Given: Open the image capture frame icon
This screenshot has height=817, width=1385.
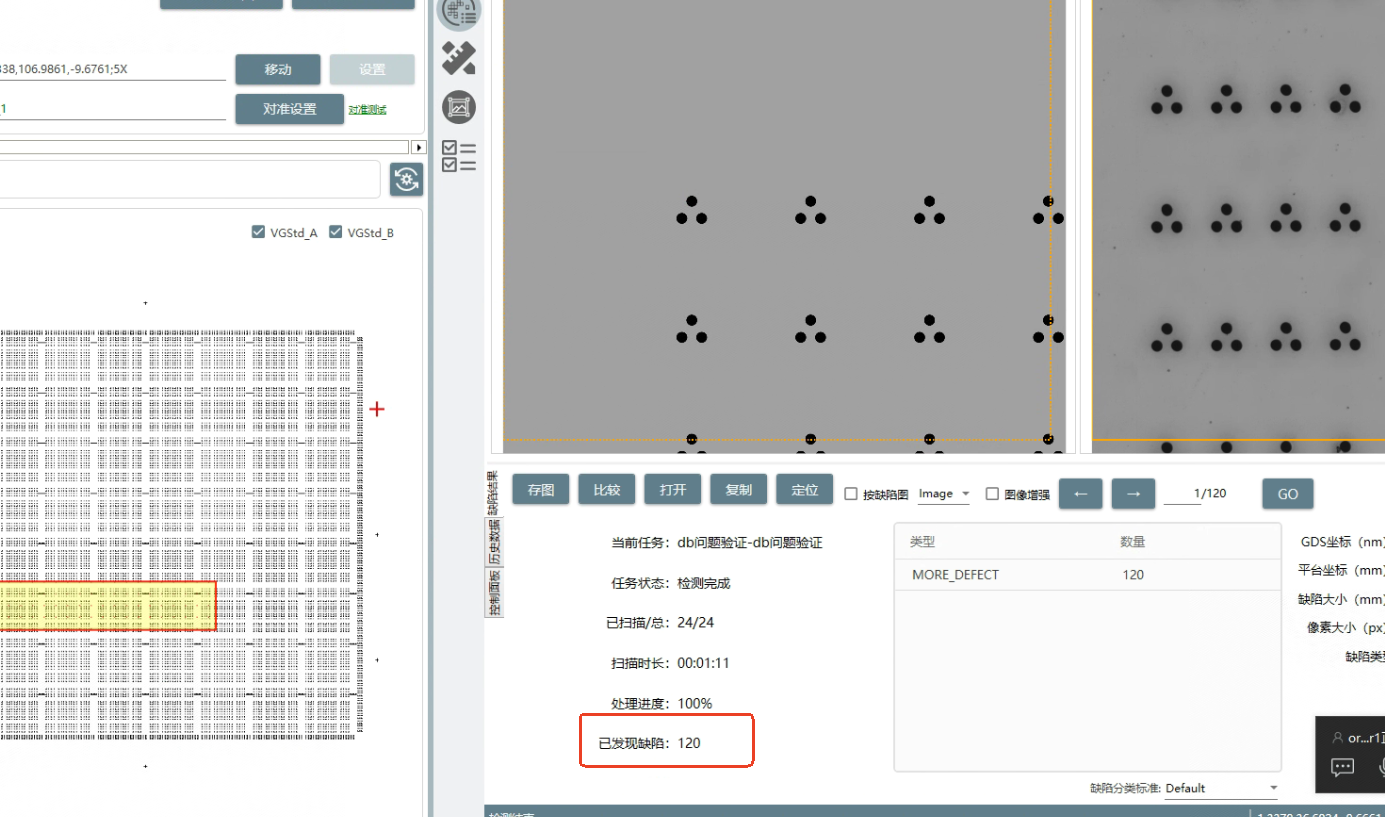Looking at the screenshot, I should [x=459, y=107].
